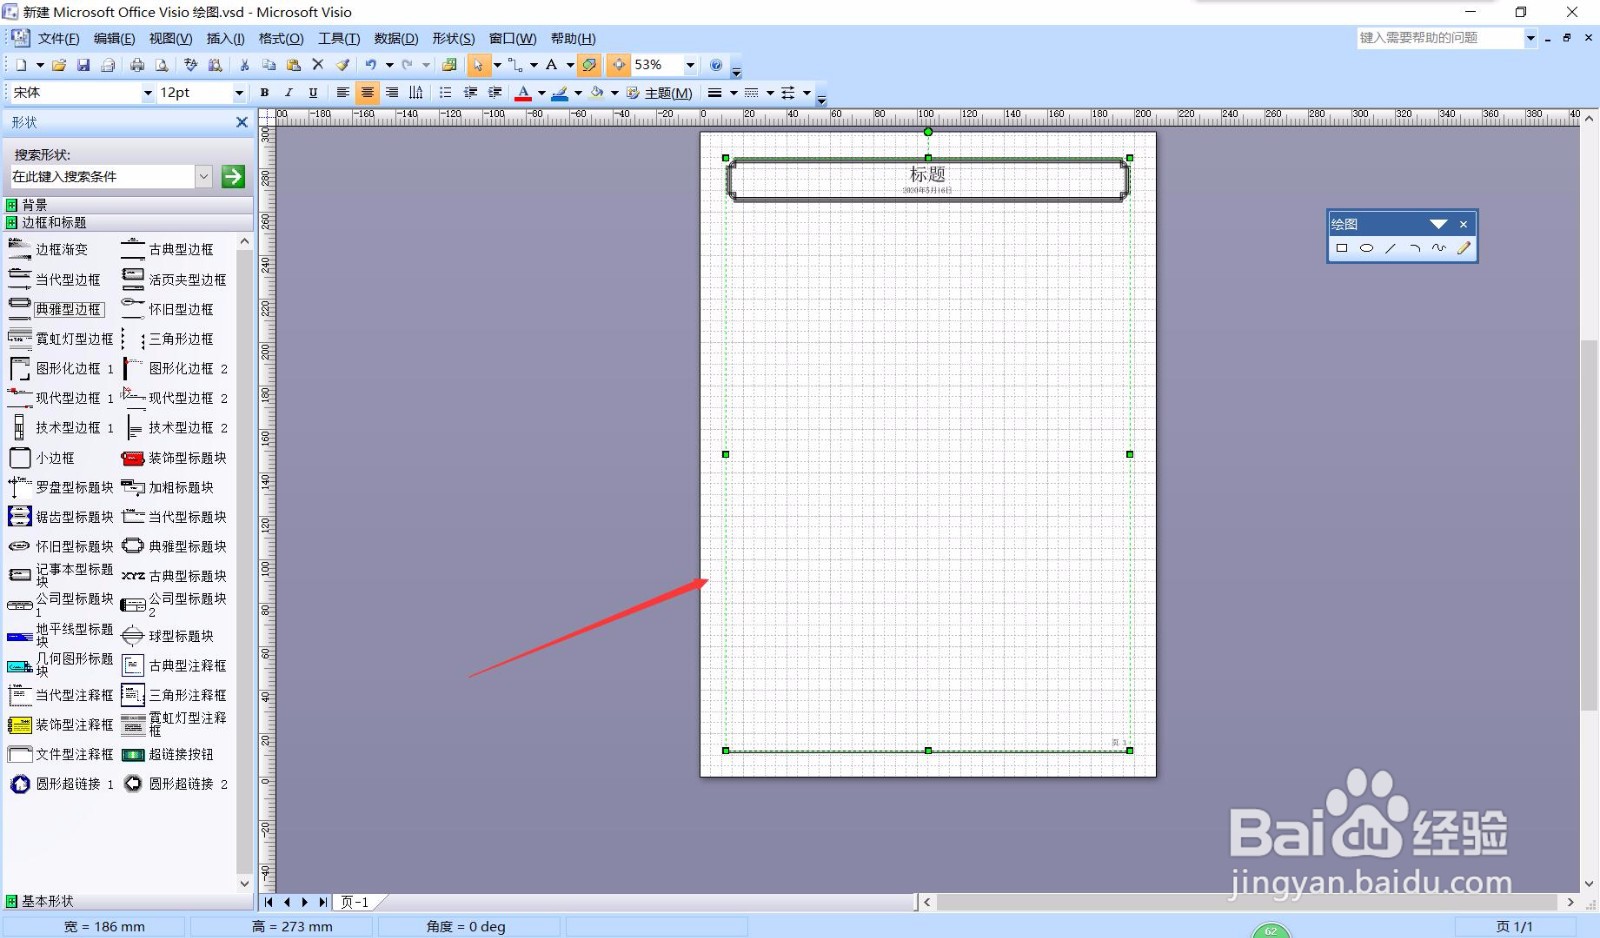1600x938 pixels.
Task: Toggle Align Center
Action: click(367, 93)
